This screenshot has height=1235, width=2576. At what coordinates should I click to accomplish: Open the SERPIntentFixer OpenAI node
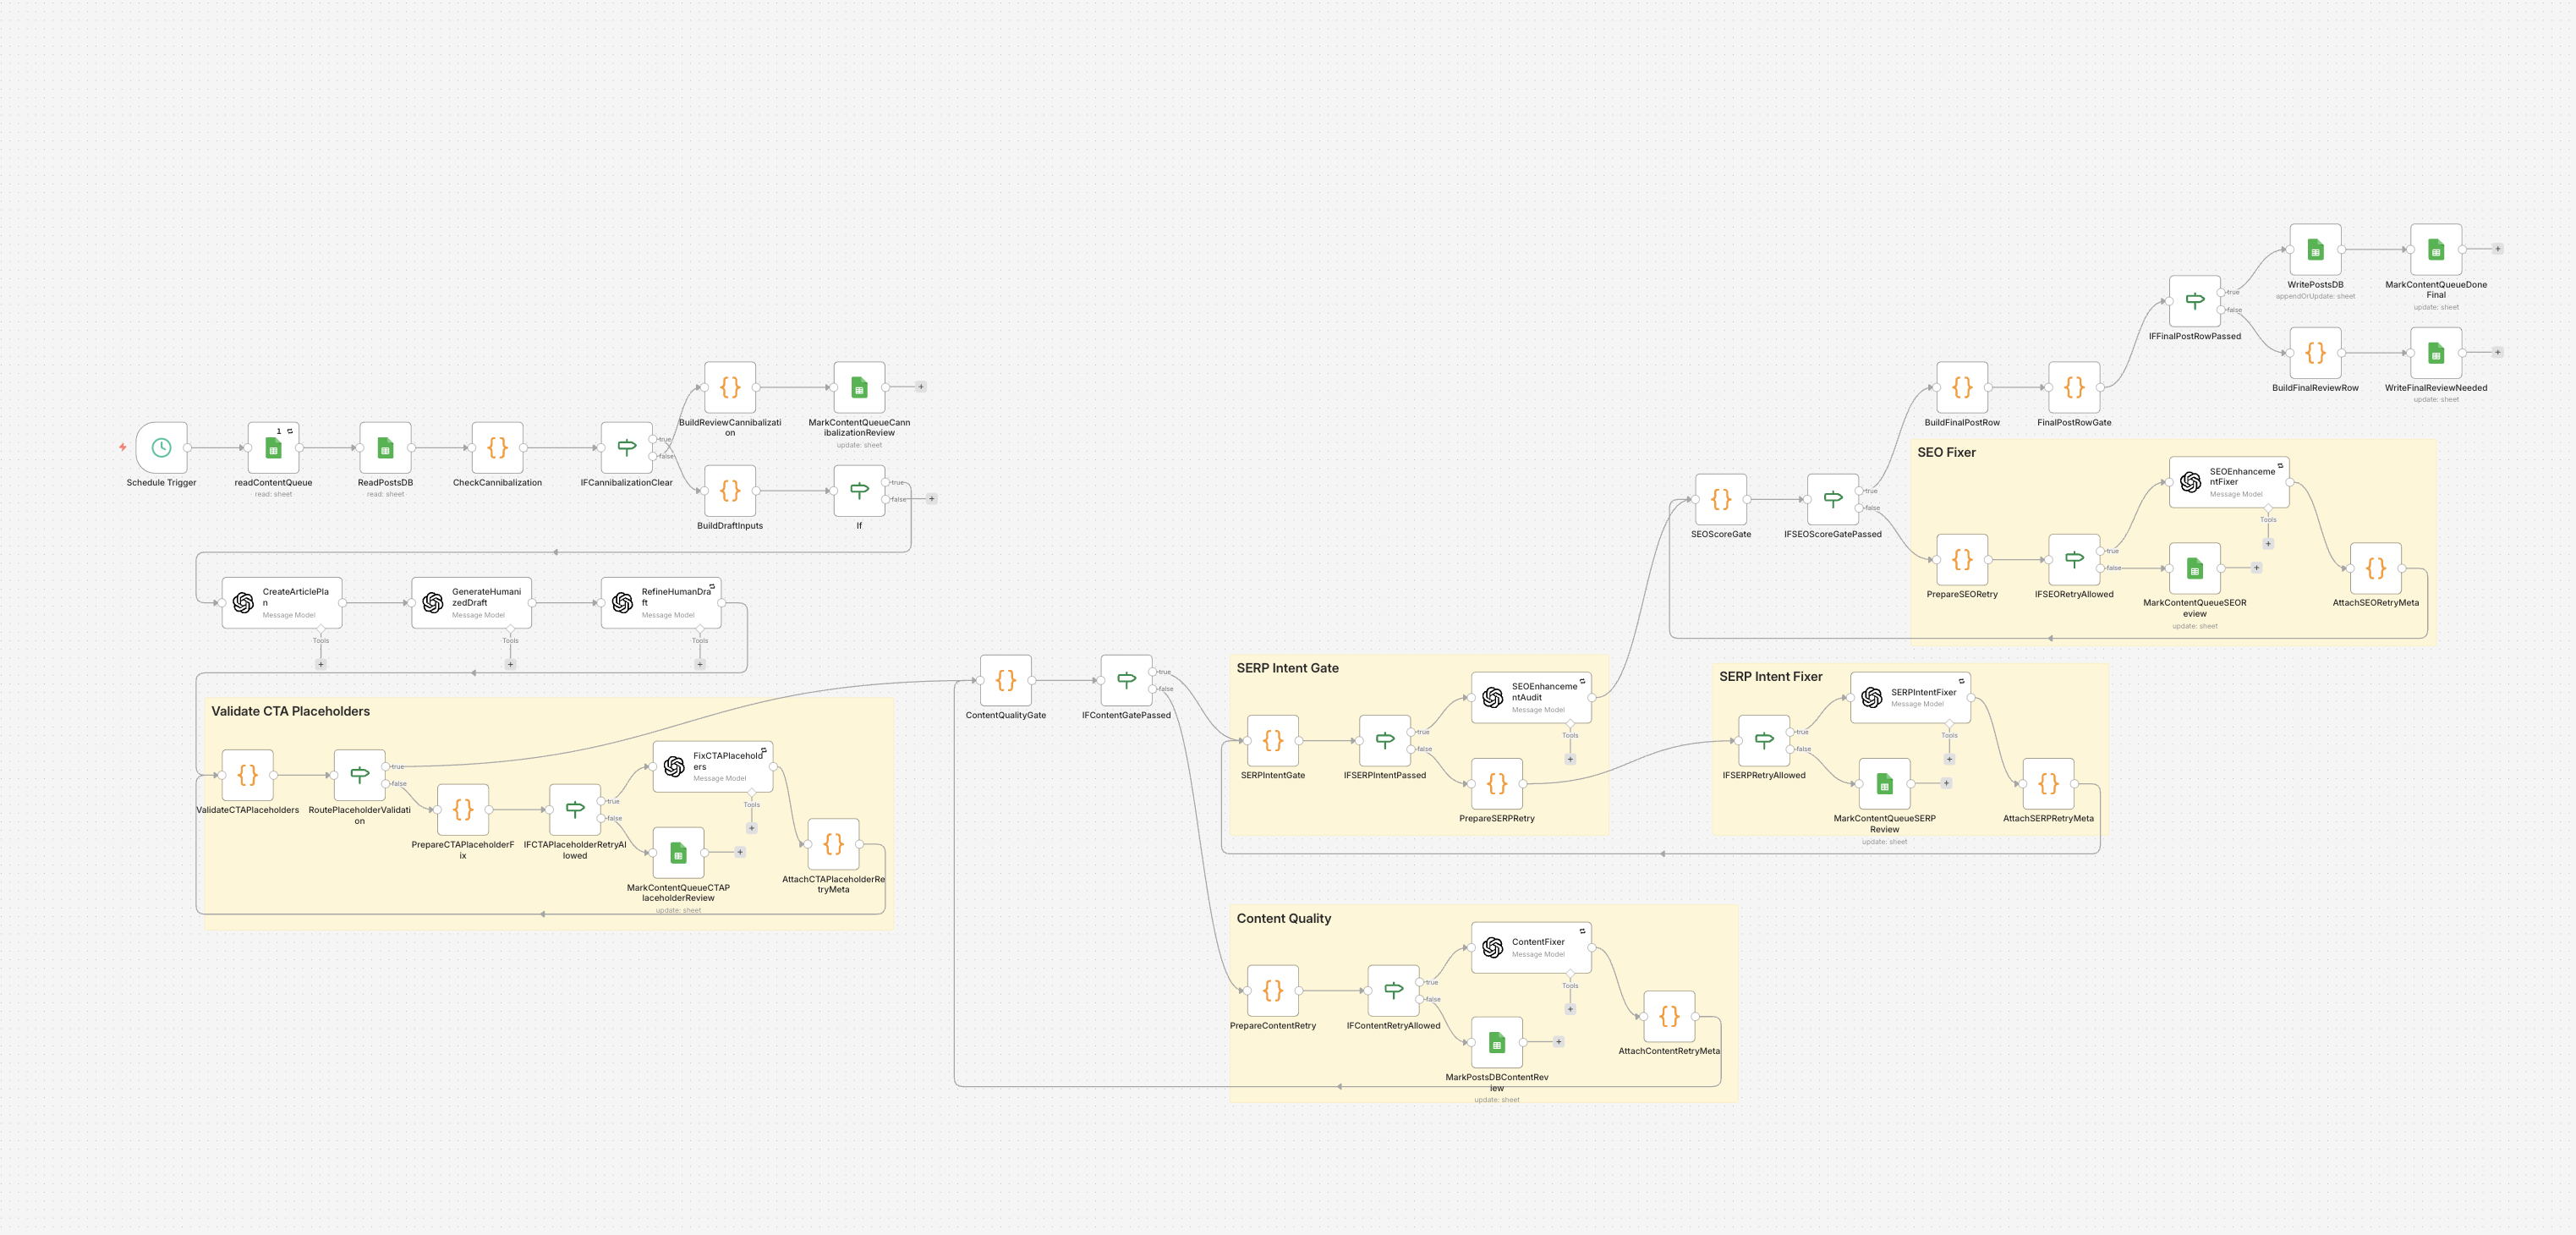coord(1910,698)
